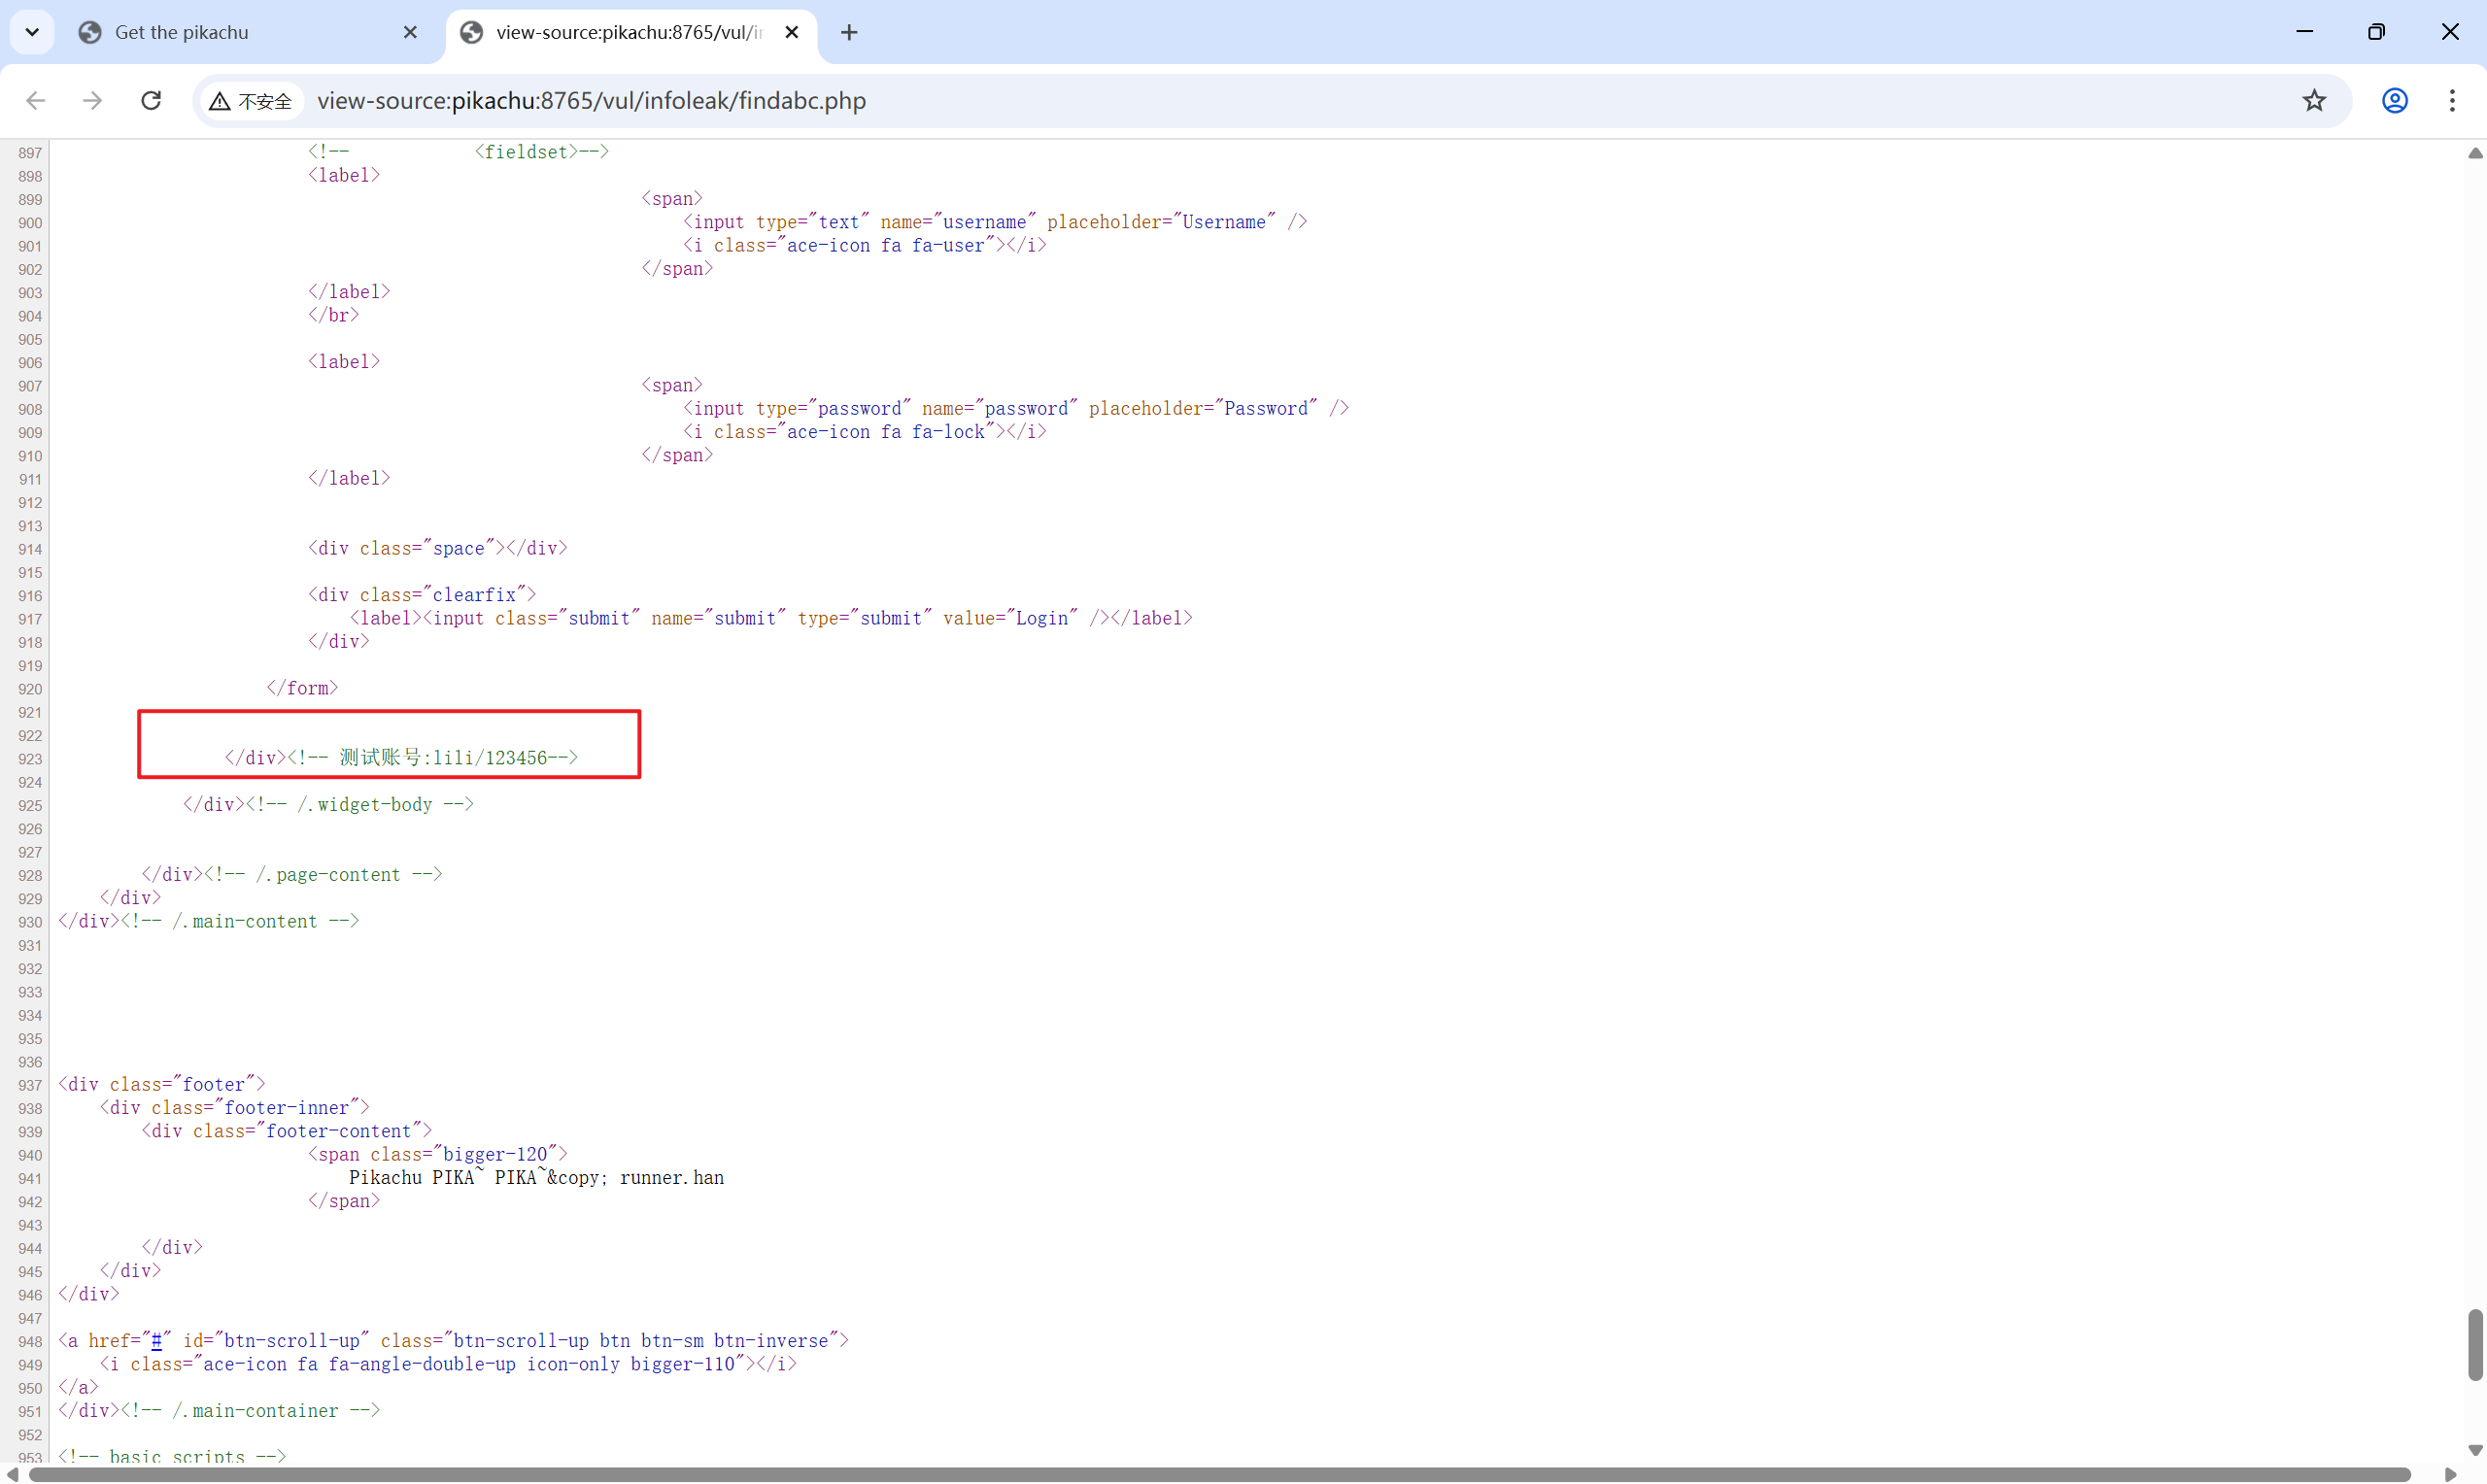Close the Get the pikachu tab
The width and height of the screenshot is (2487, 1484).
point(410,32)
